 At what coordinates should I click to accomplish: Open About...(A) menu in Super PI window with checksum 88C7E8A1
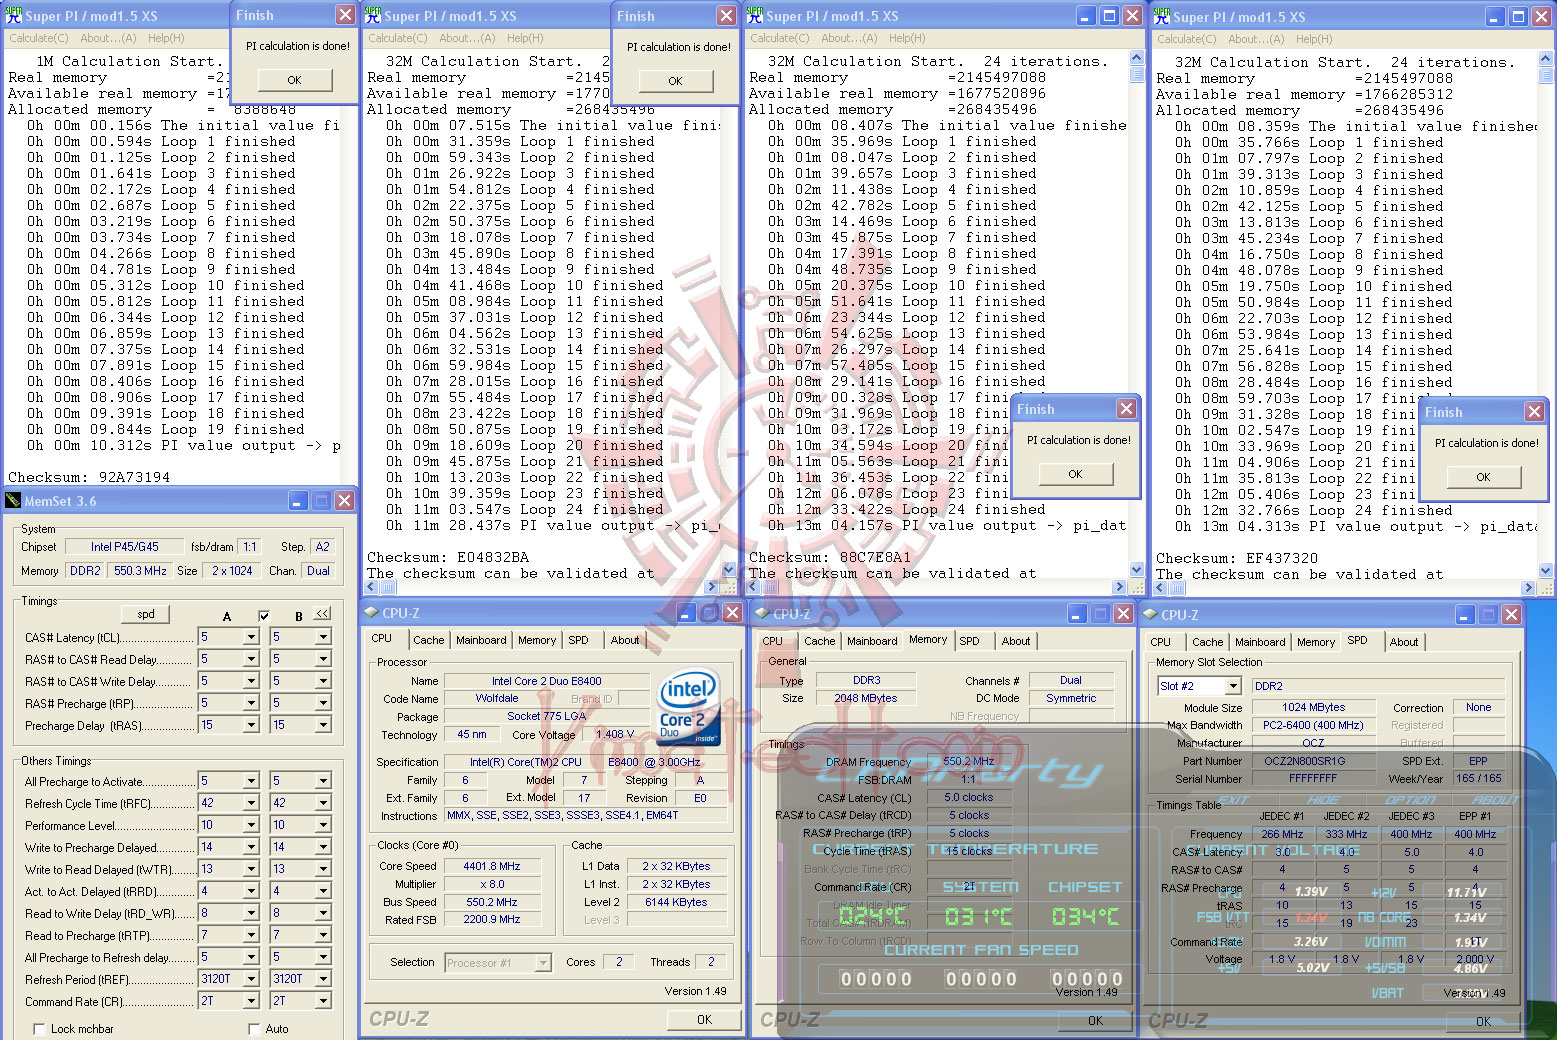pyautogui.click(x=849, y=38)
